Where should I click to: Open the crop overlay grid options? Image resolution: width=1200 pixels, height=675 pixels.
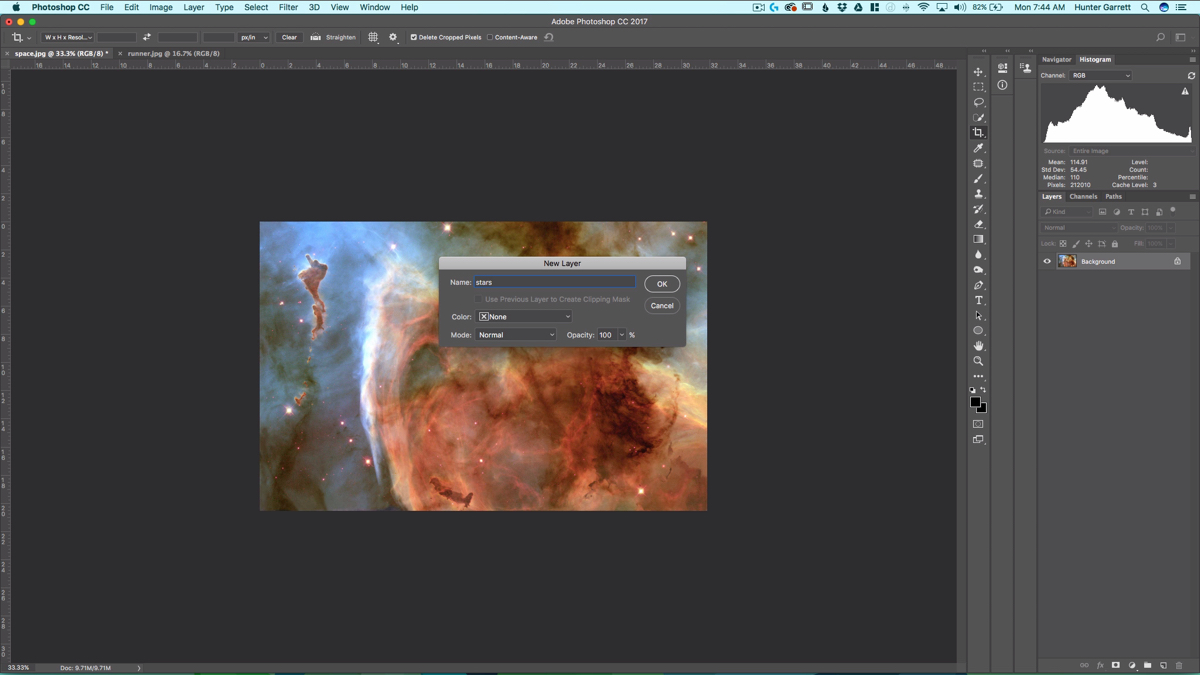click(373, 37)
